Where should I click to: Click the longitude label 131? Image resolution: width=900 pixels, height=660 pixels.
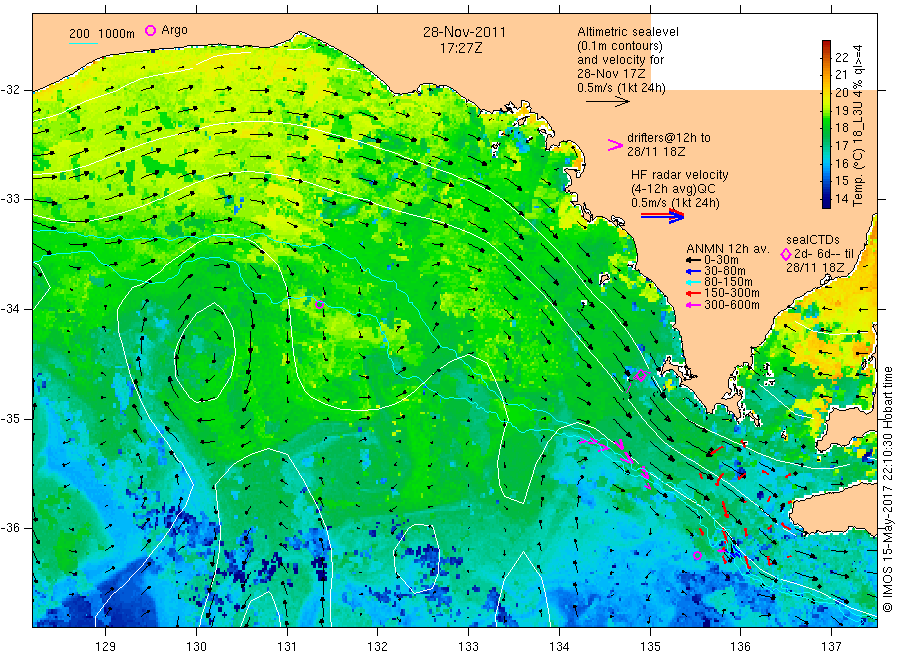(287, 647)
